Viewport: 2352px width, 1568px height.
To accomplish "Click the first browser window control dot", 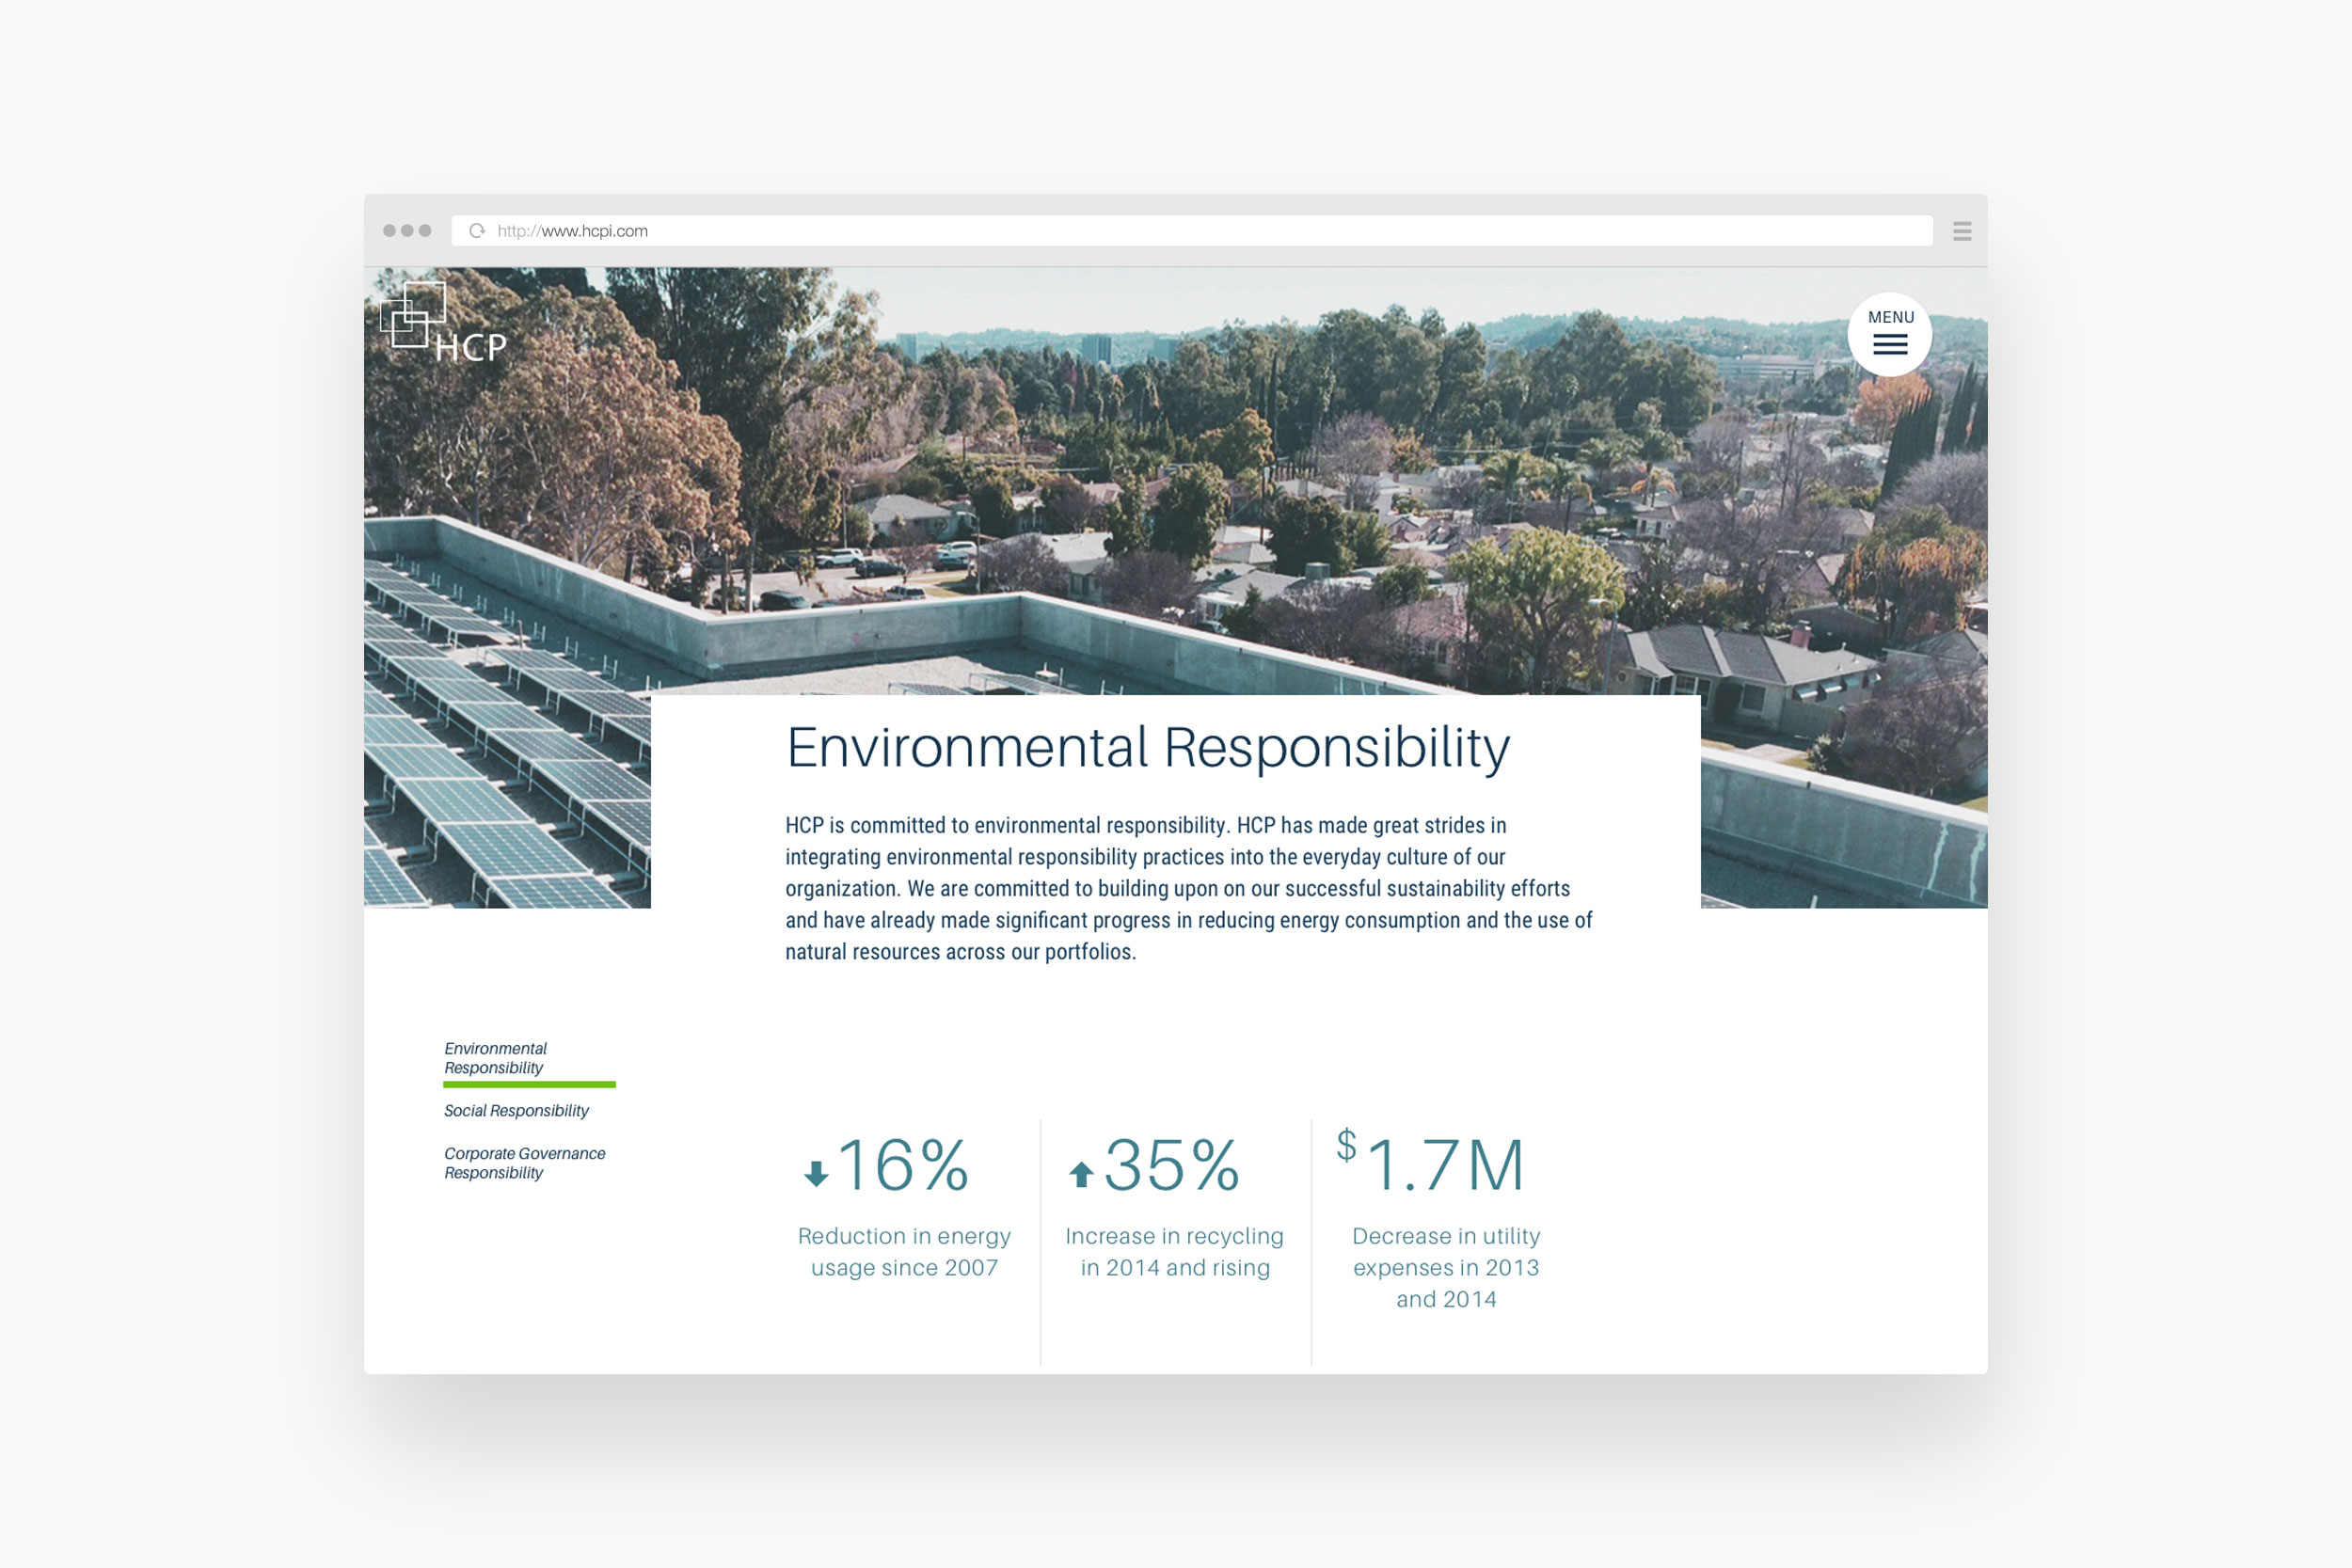I will click(x=389, y=231).
